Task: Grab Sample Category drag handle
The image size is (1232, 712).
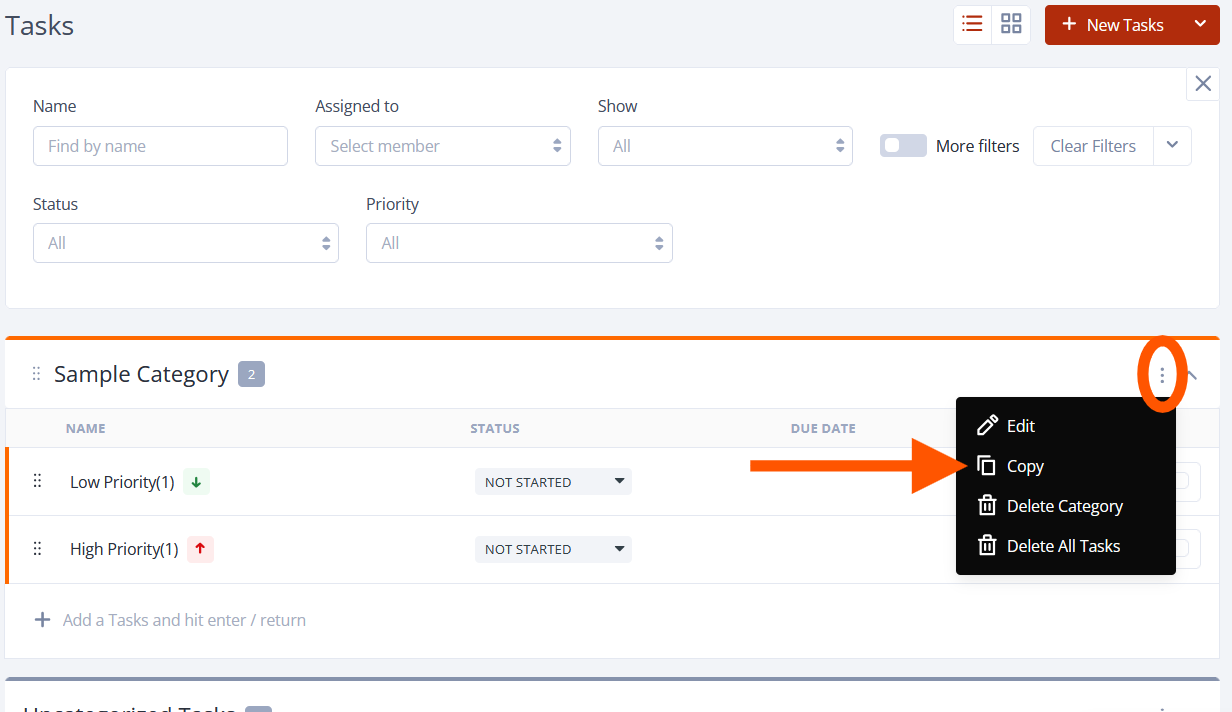Action: (36, 374)
